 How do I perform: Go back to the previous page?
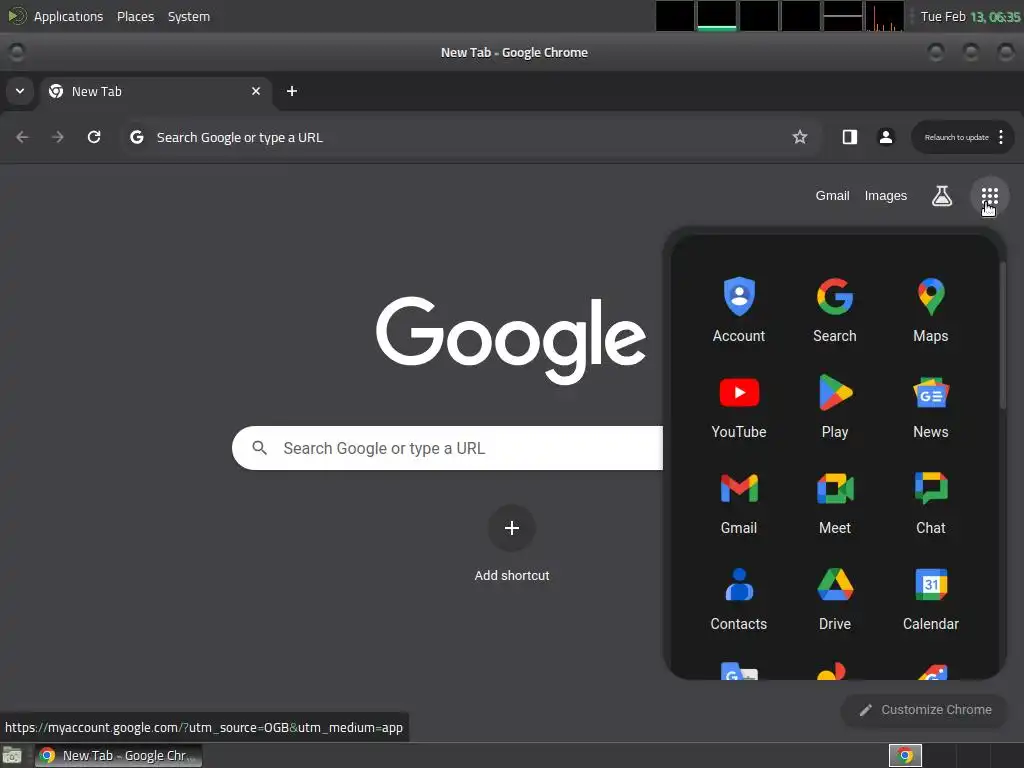22,137
